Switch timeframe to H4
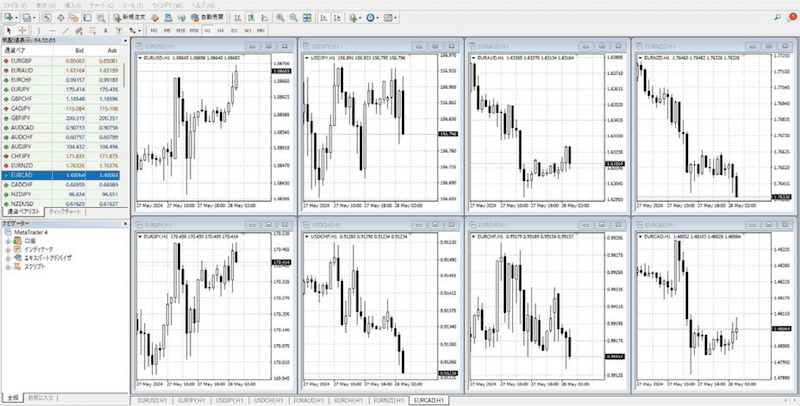Viewport: 800px width, 406px height. coord(220,30)
